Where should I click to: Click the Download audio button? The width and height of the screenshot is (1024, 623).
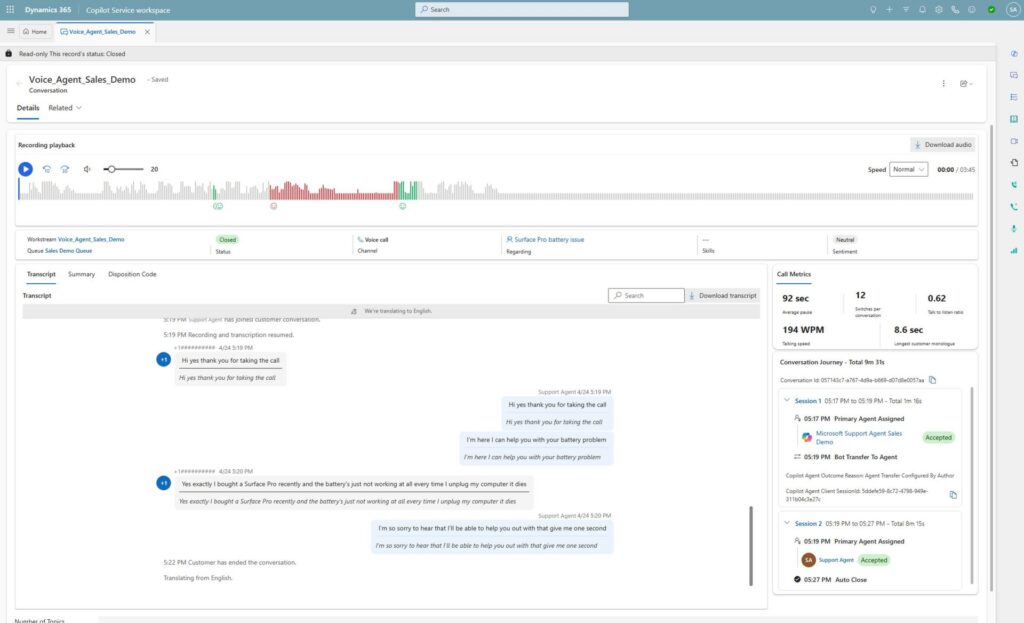click(942, 144)
